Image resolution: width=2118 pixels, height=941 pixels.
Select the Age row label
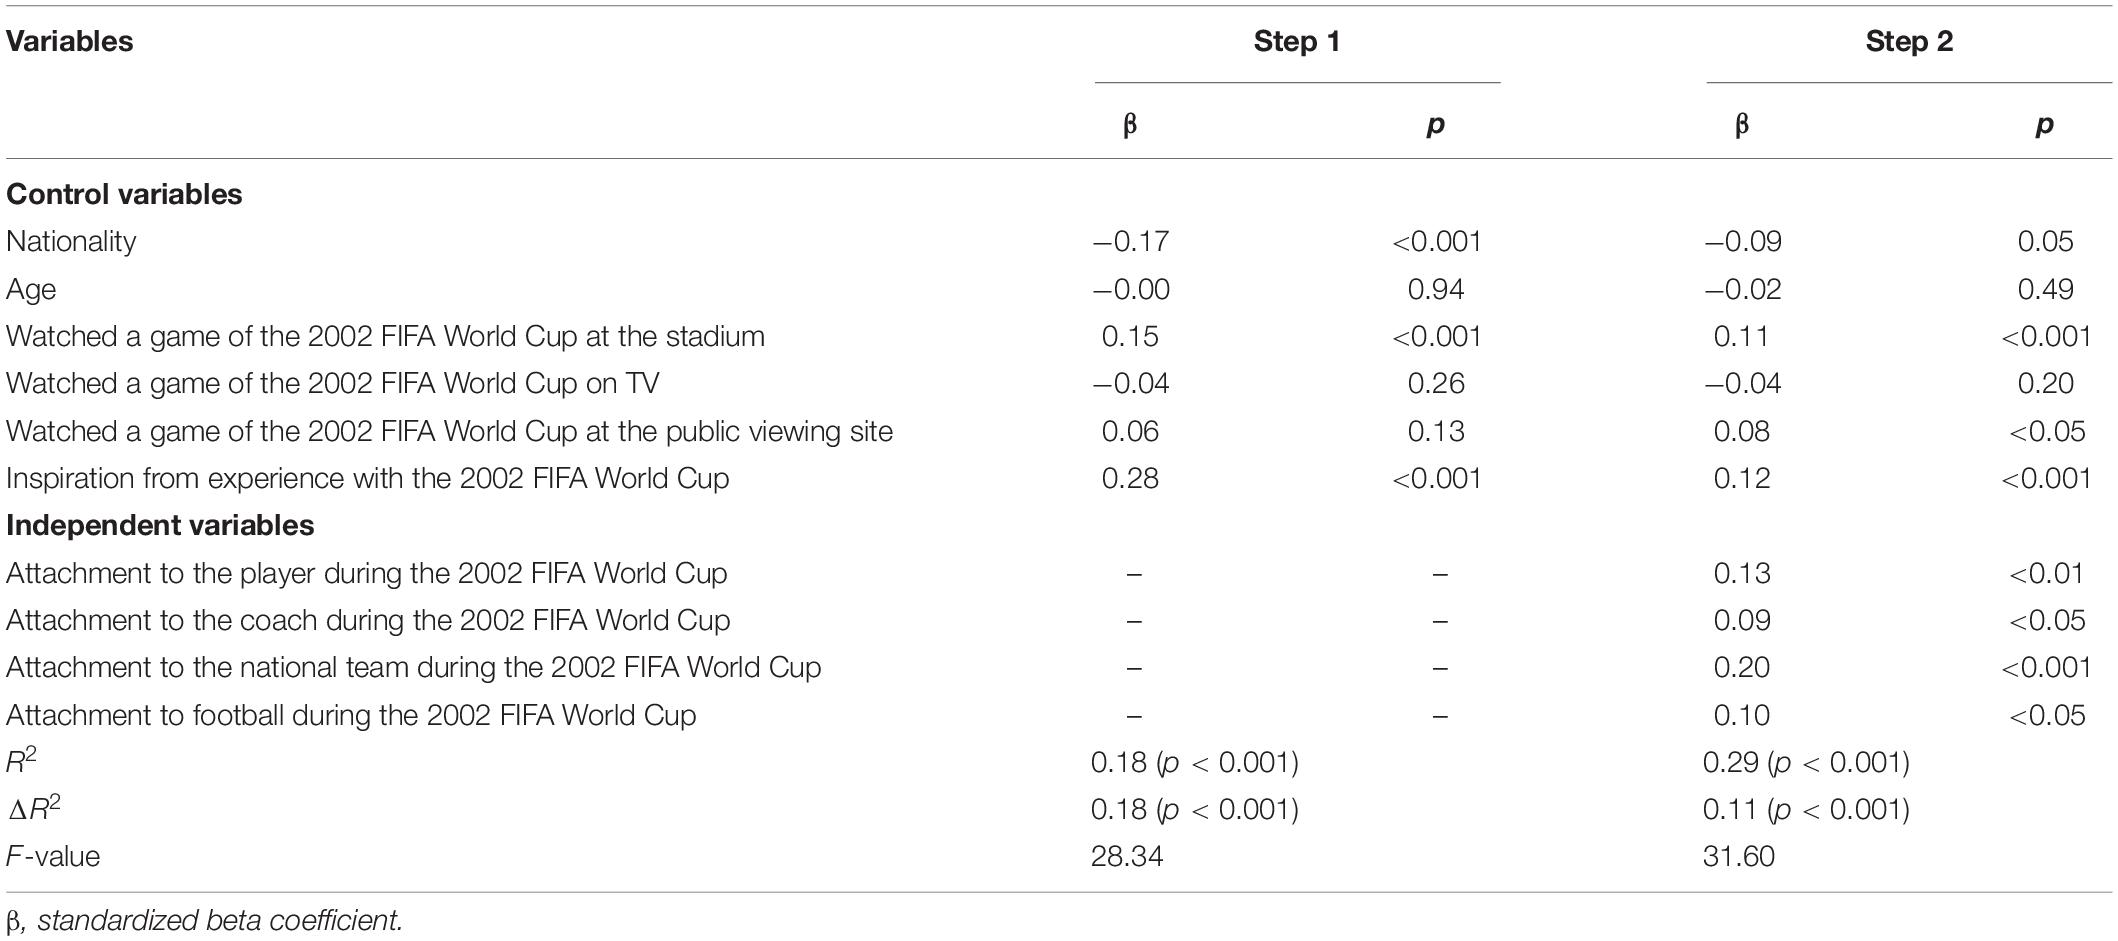tap(31, 290)
